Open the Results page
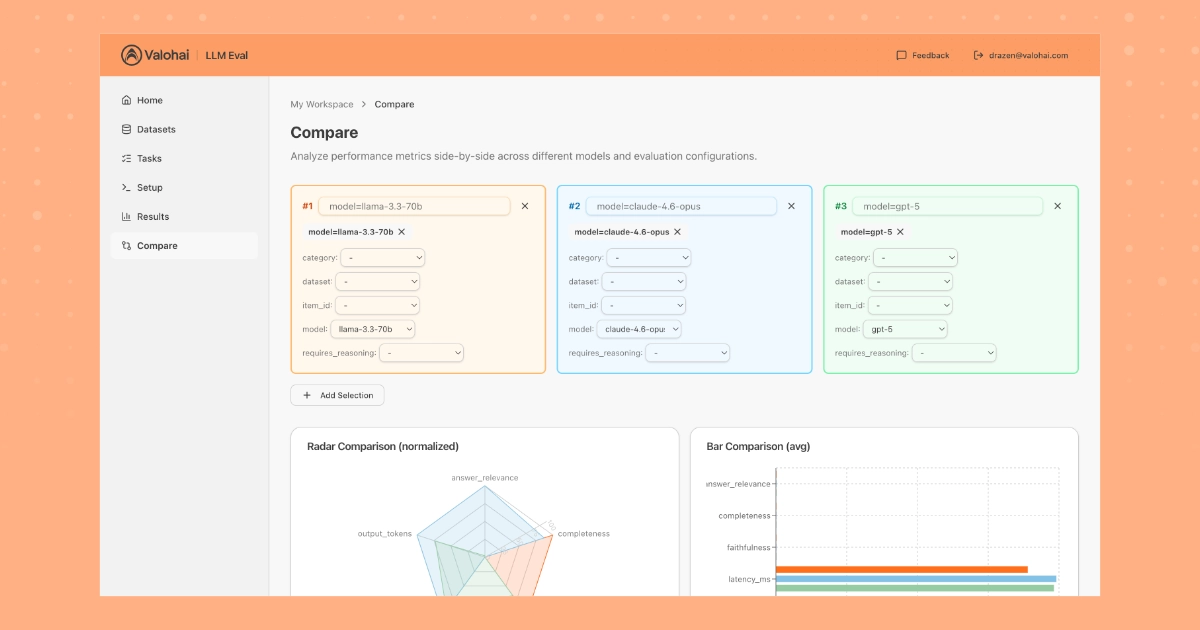The width and height of the screenshot is (1200, 630). [x=152, y=216]
